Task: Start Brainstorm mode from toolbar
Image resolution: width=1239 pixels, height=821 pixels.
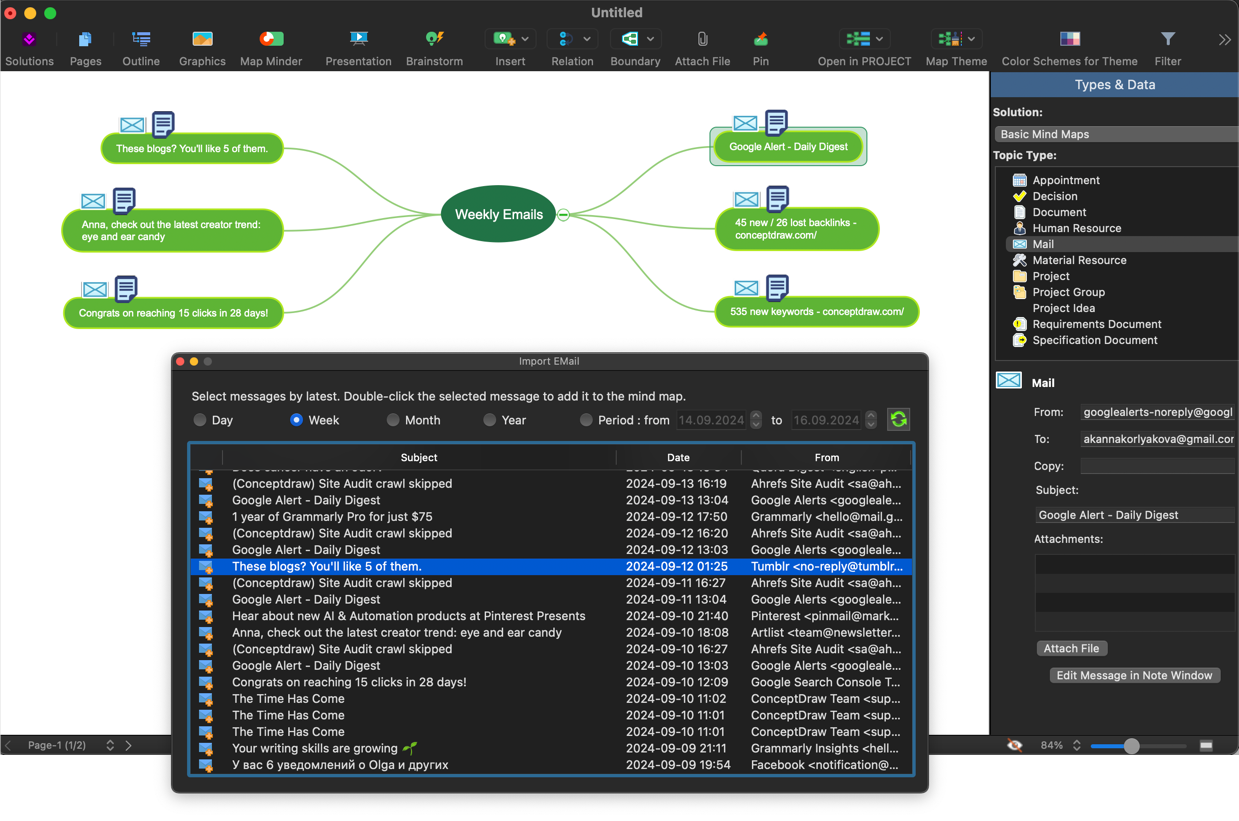Action: [x=434, y=40]
